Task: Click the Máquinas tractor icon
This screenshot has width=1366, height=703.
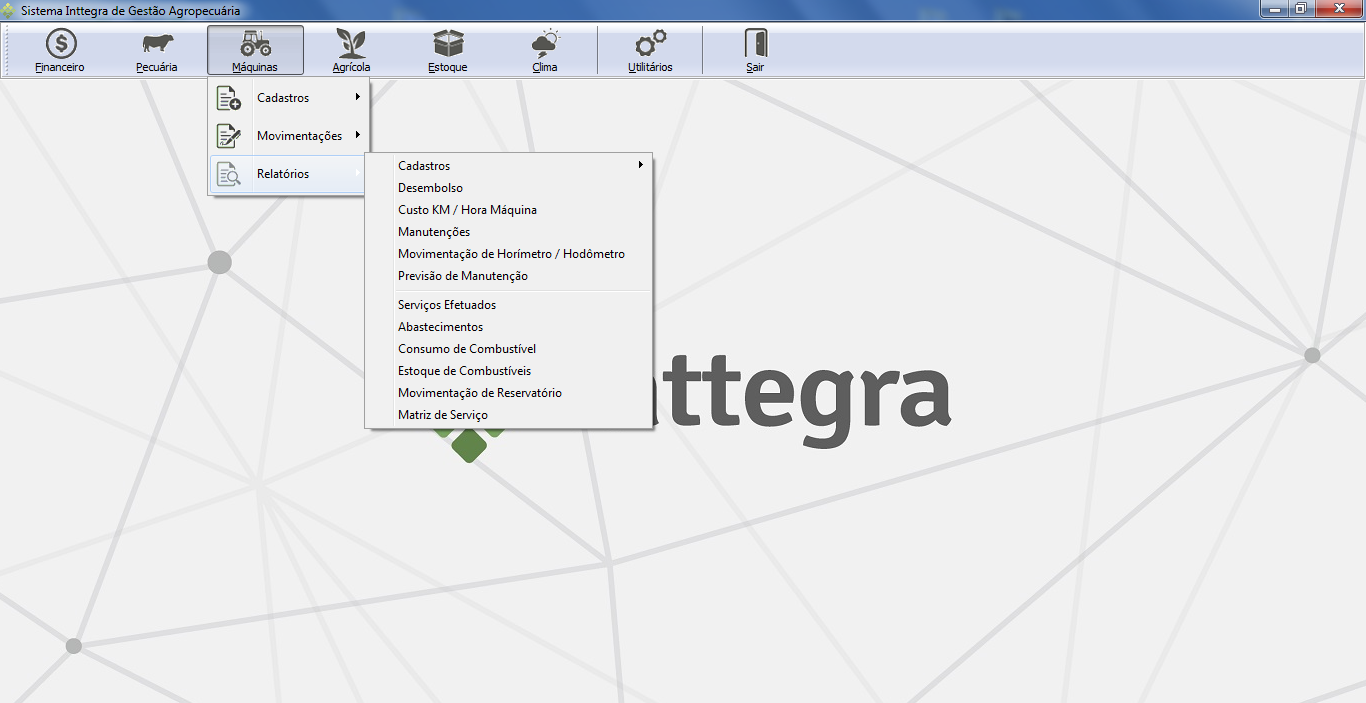Action: pyautogui.click(x=256, y=44)
